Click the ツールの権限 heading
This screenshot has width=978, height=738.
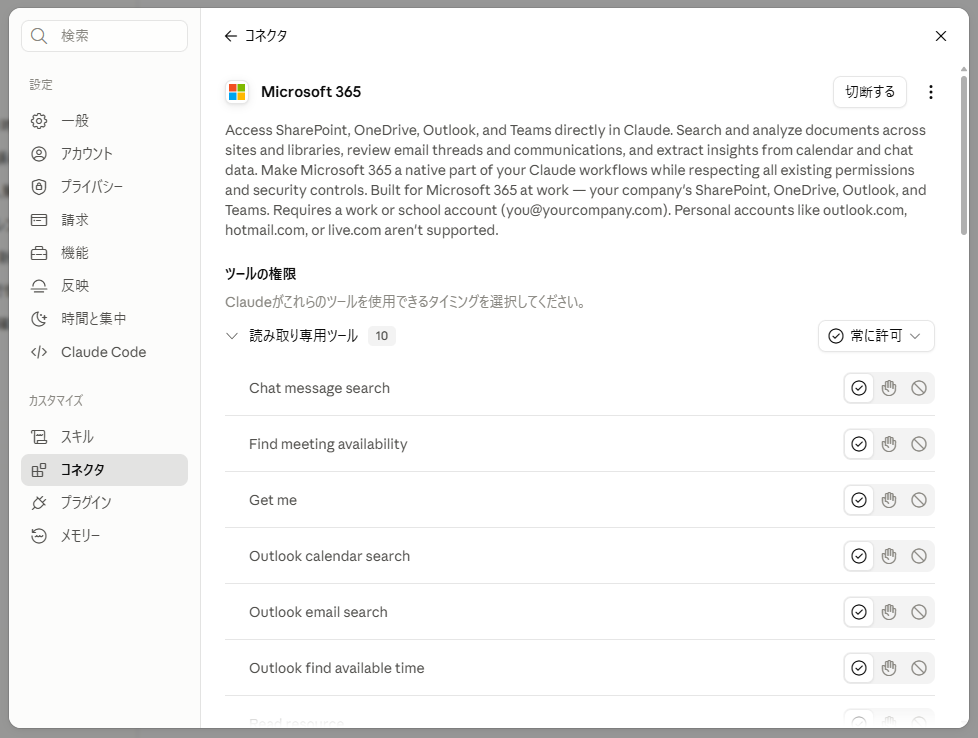(x=261, y=274)
